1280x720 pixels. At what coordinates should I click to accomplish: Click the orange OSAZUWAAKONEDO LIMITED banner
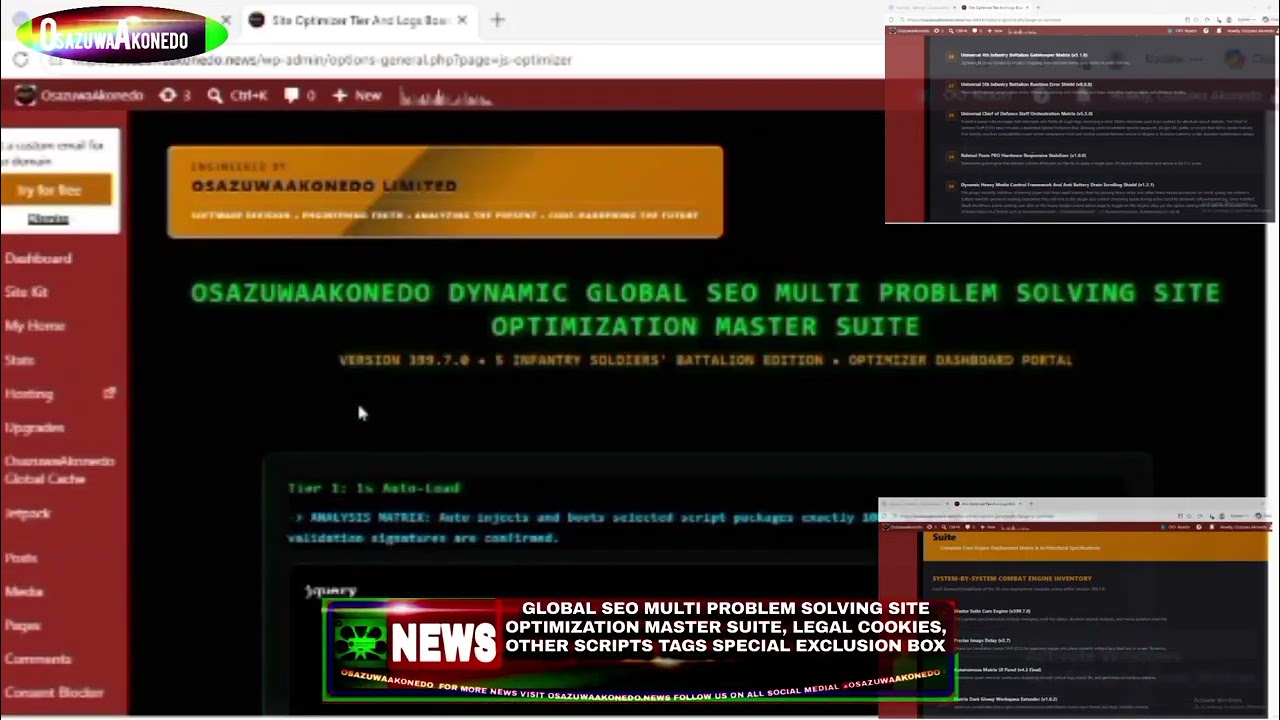(445, 192)
